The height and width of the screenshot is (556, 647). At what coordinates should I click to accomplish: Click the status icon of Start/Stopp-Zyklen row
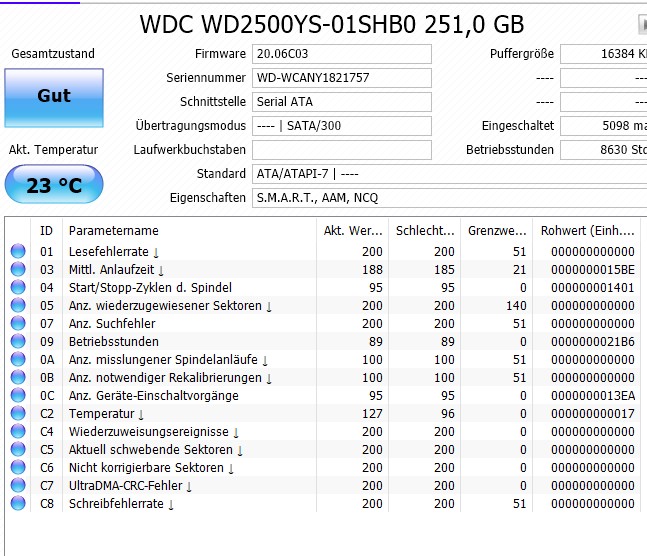tap(18, 287)
